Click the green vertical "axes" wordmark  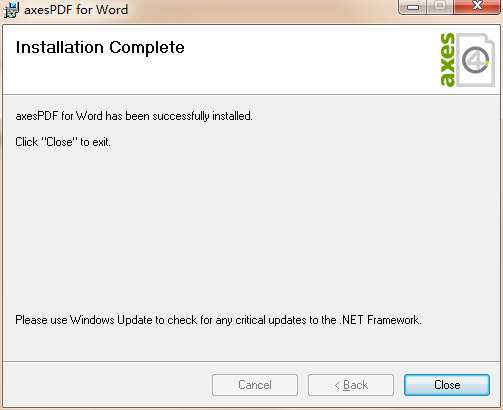pyautogui.click(x=448, y=60)
